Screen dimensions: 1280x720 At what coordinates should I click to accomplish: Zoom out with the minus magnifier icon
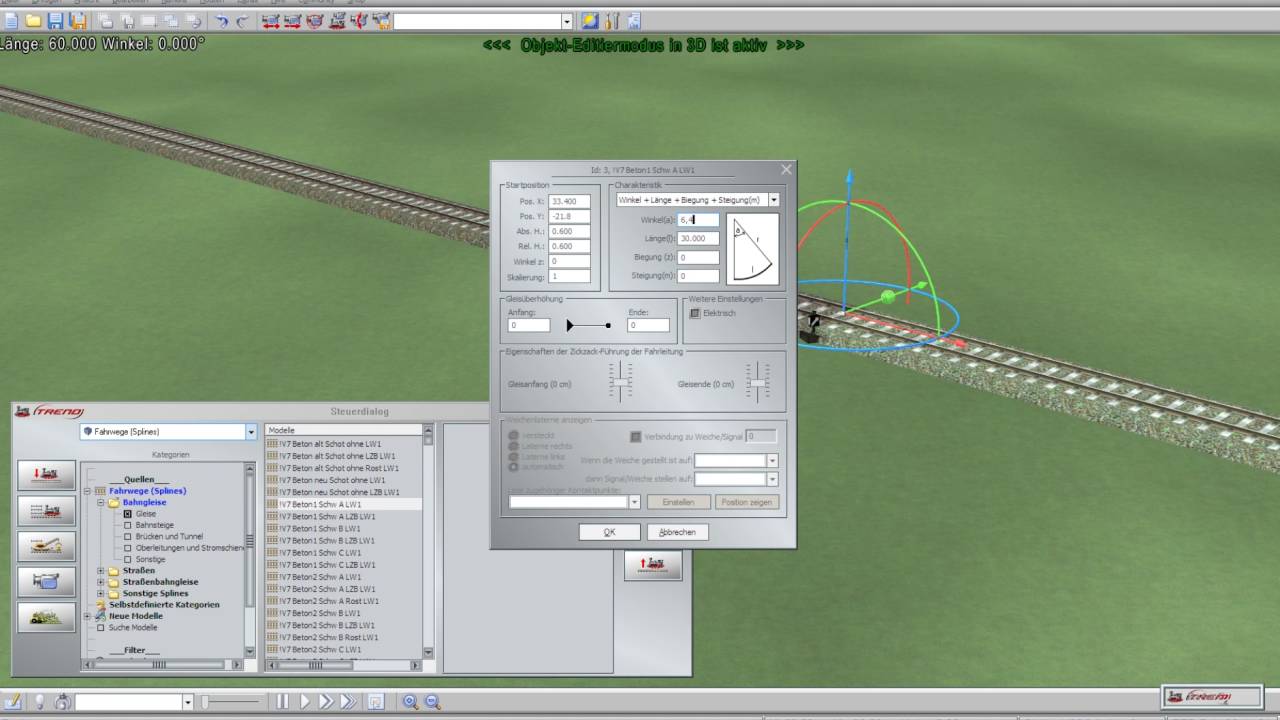pos(432,702)
